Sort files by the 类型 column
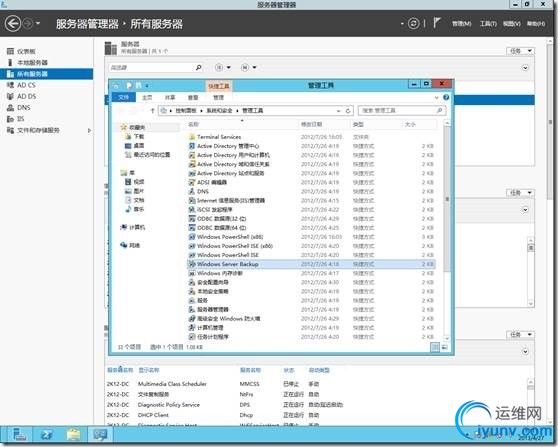558x447 pixels. tap(358, 124)
